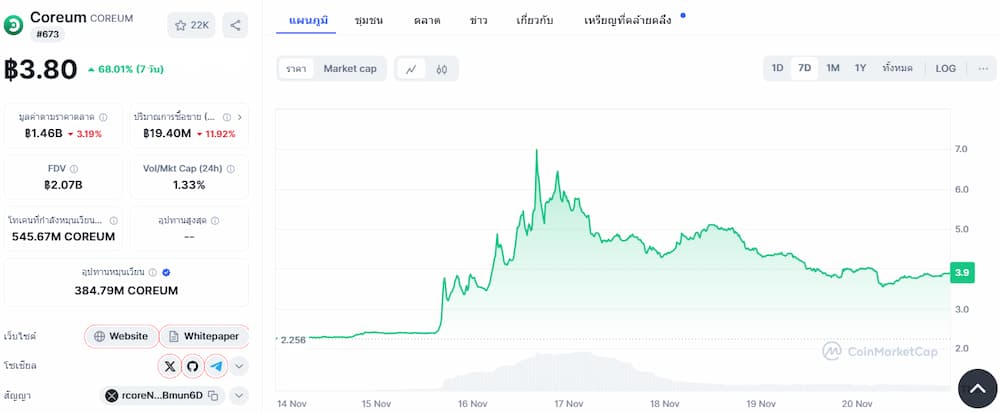Open the เหรียญที่คล้ายคลึง similar coins tab
1000x413 pixels.
tap(628, 20)
